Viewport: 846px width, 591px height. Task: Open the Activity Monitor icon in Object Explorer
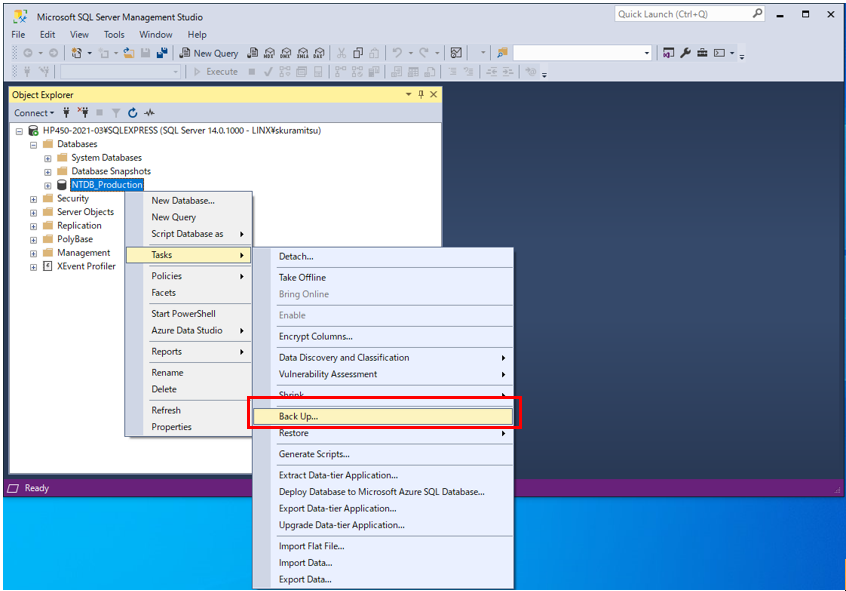pos(149,113)
